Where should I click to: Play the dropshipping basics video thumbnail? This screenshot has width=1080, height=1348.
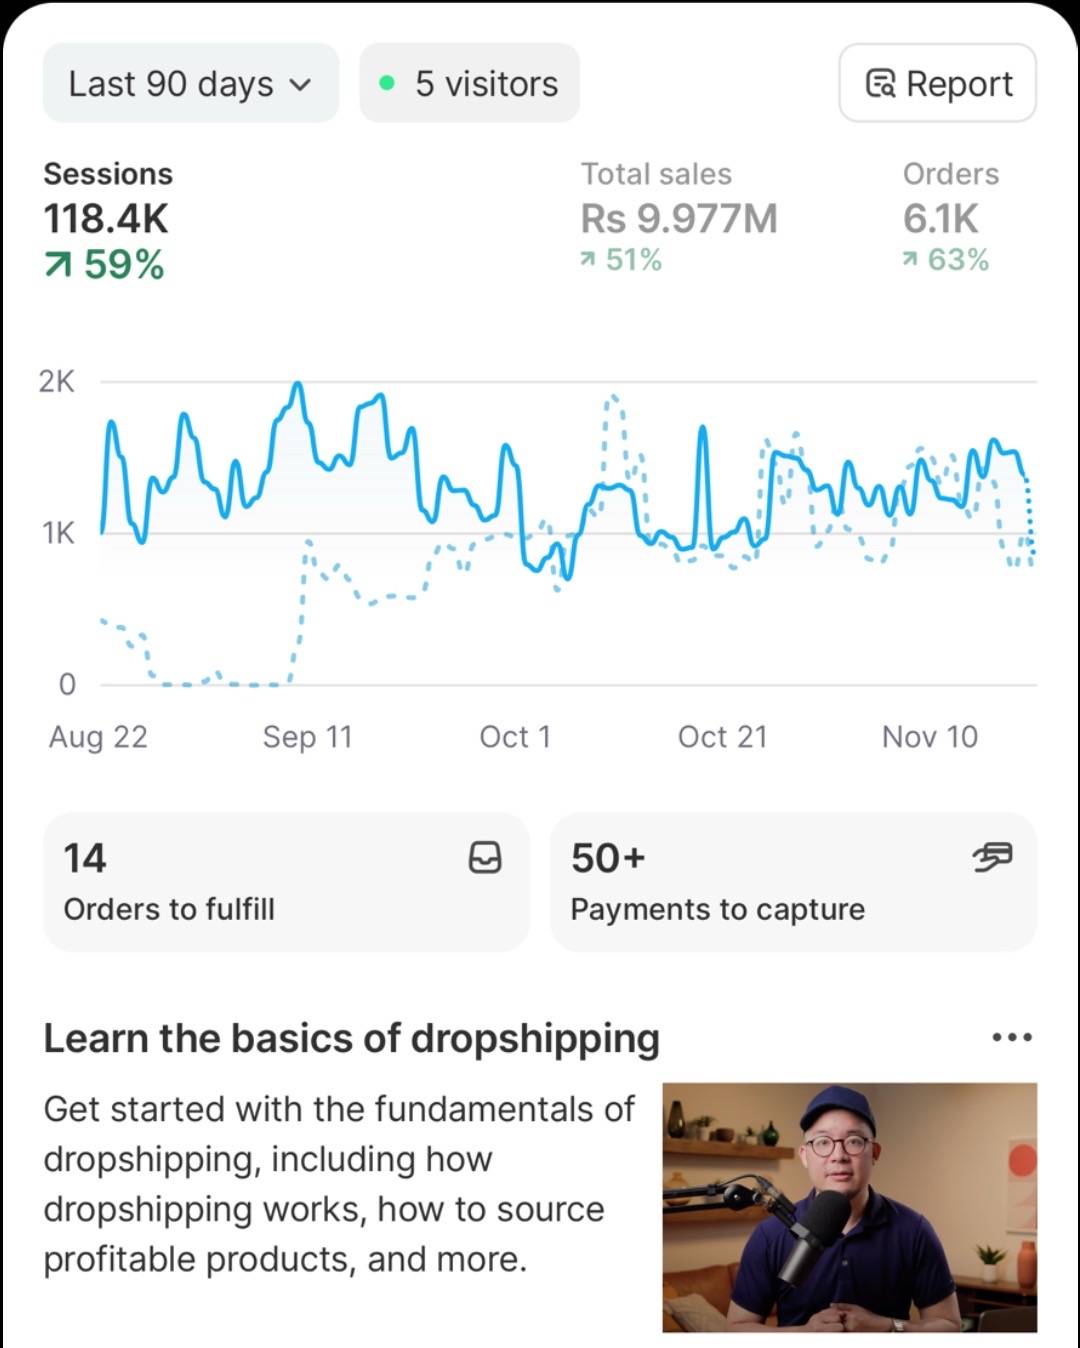(x=849, y=1207)
